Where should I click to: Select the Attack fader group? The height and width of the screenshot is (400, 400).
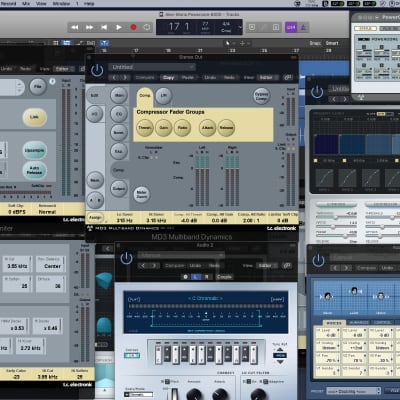pos(207,128)
